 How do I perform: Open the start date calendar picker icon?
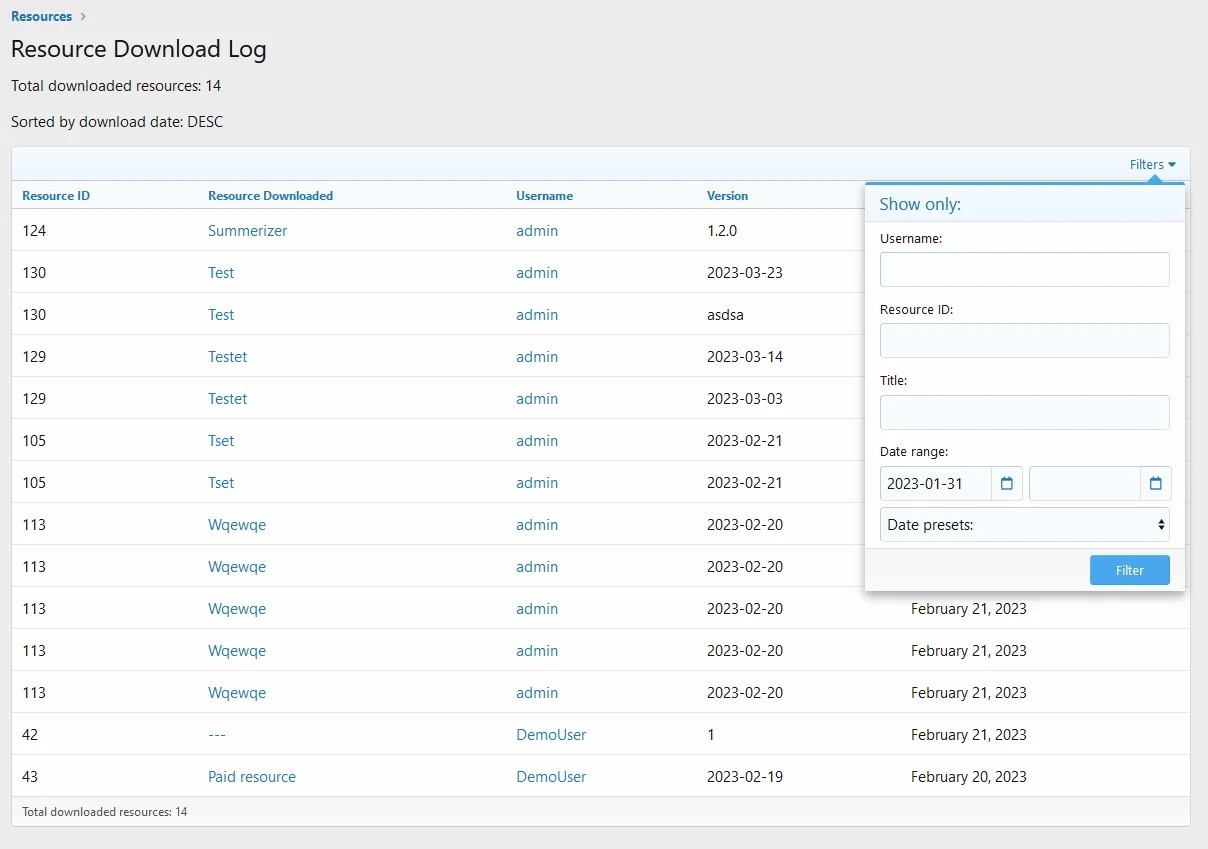point(1007,484)
